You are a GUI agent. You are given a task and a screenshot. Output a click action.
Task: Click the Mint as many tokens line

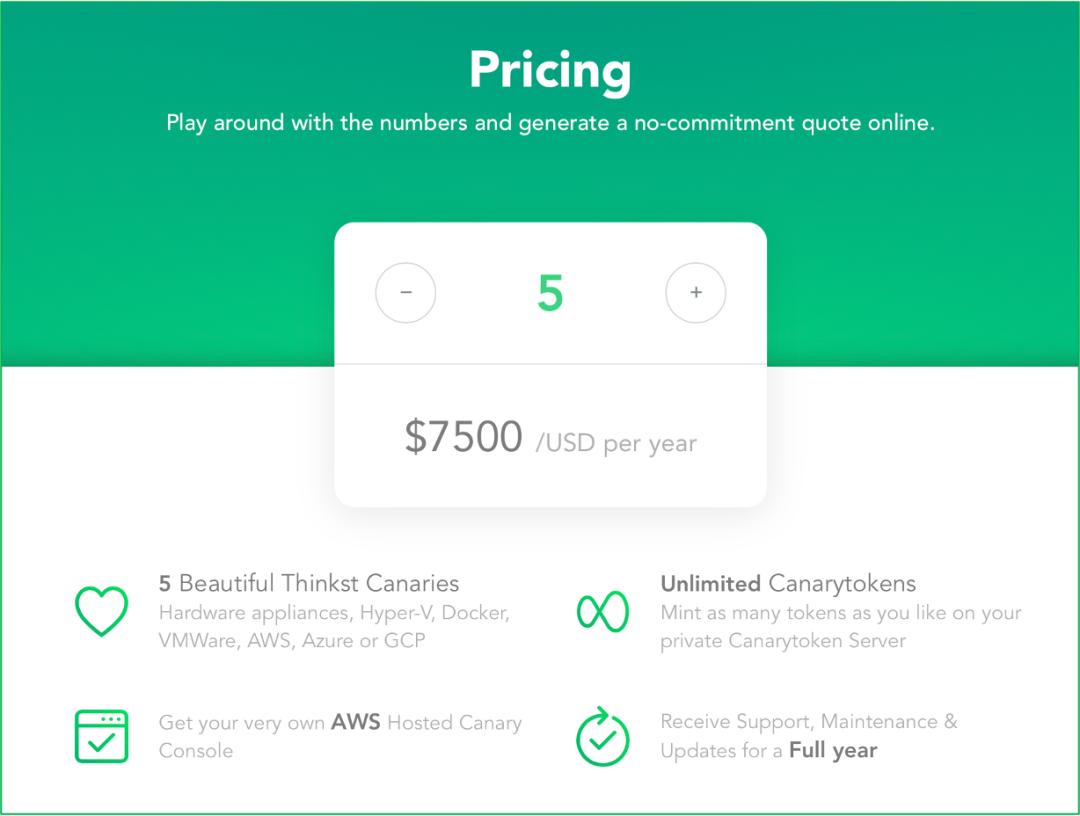(x=840, y=613)
